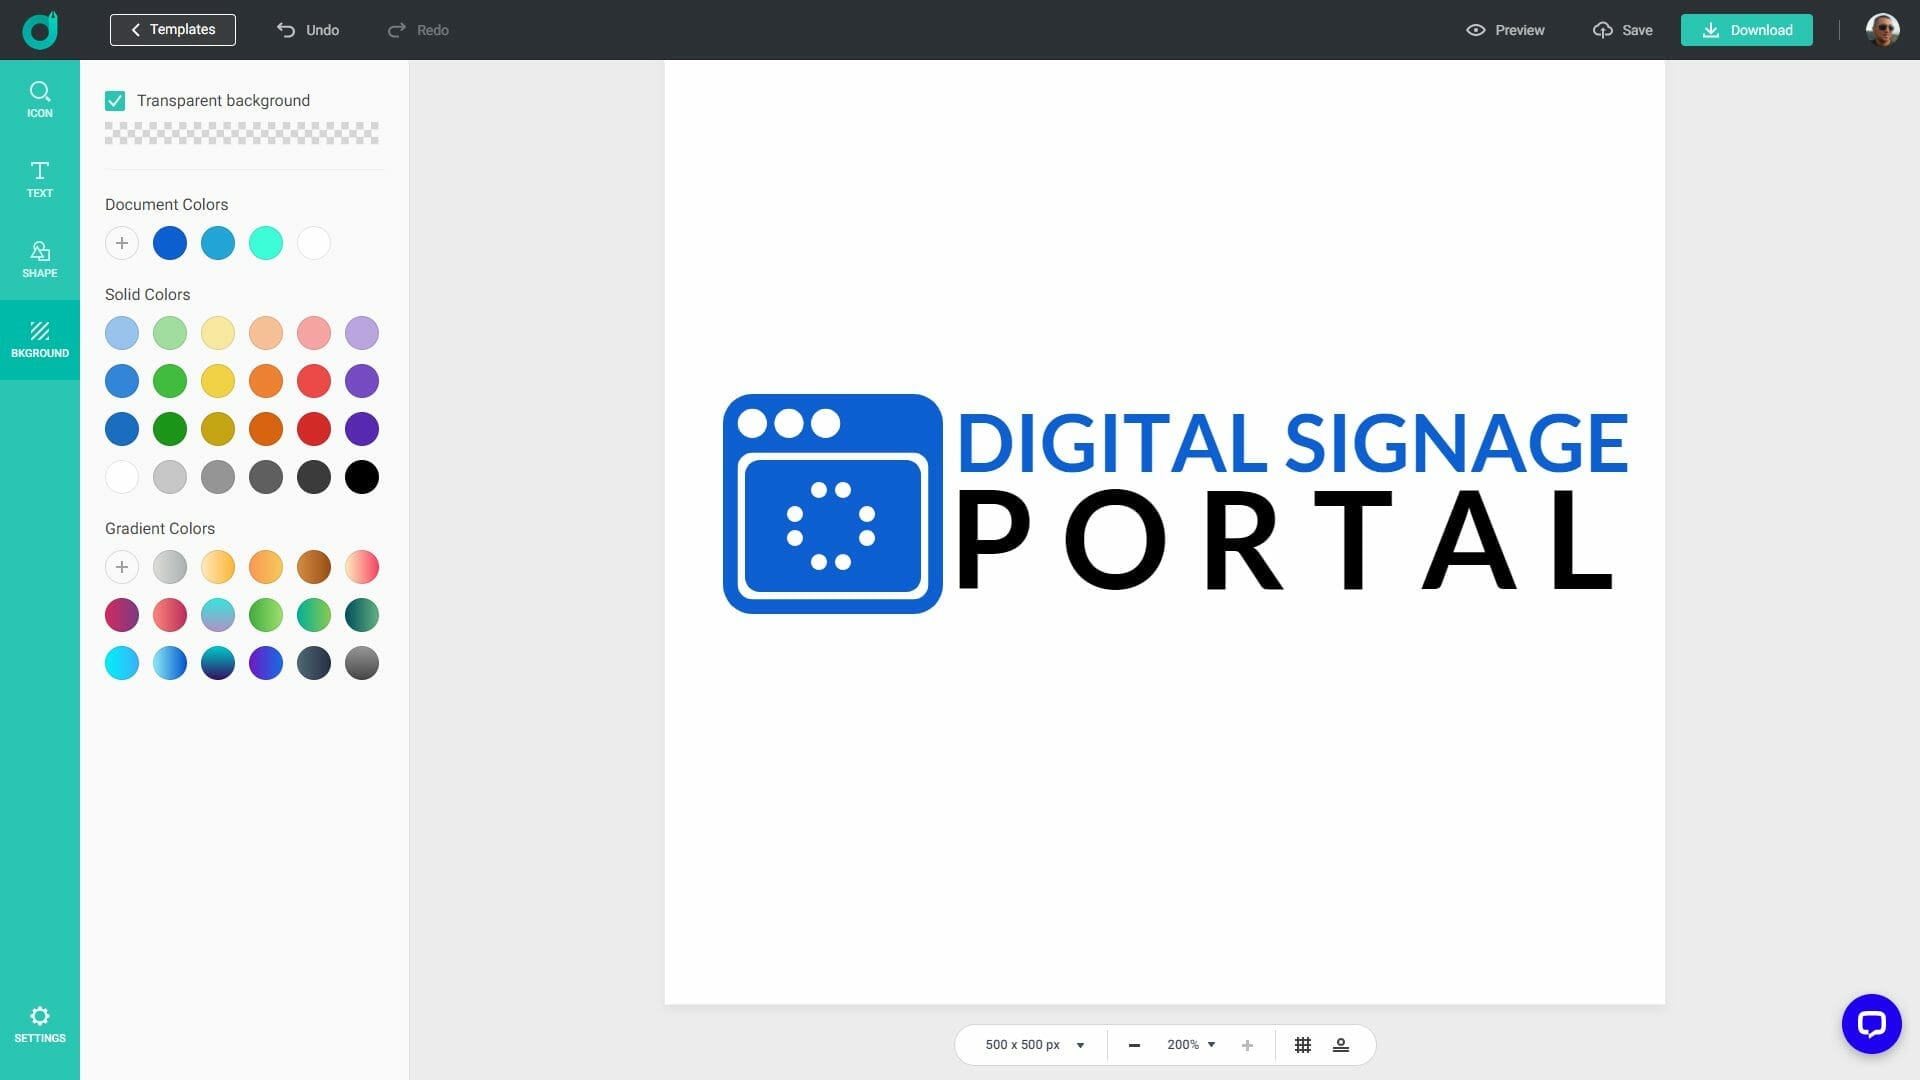This screenshot has width=1920, height=1080.
Task: Select the Text tool from the sidebar
Action: click(x=39, y=180)
